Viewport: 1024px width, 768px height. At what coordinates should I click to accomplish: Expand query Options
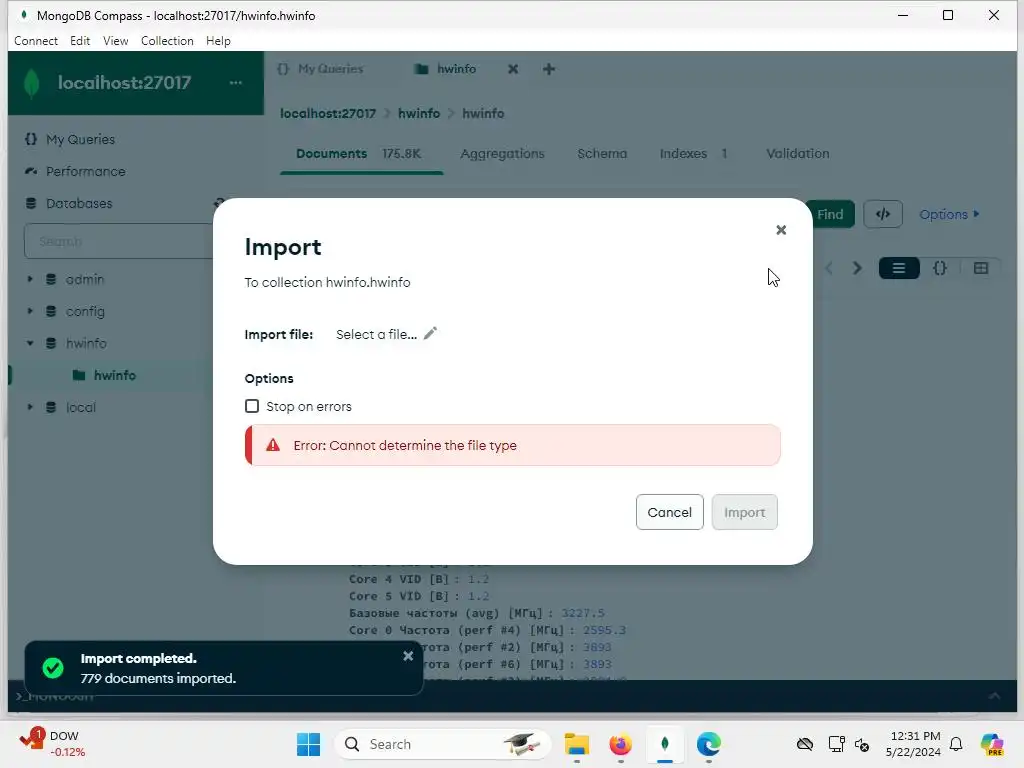click(x=949, y=214)
